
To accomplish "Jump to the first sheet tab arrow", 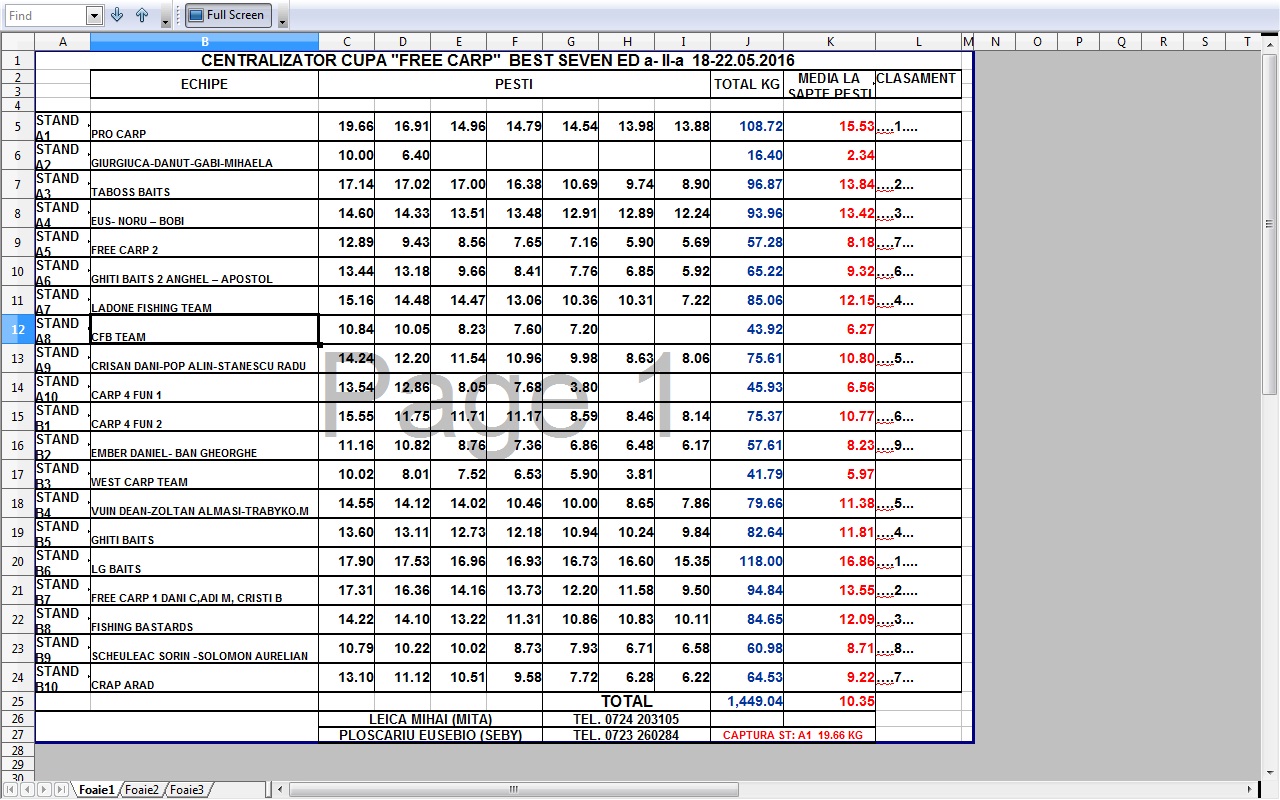I will [11, 790].
